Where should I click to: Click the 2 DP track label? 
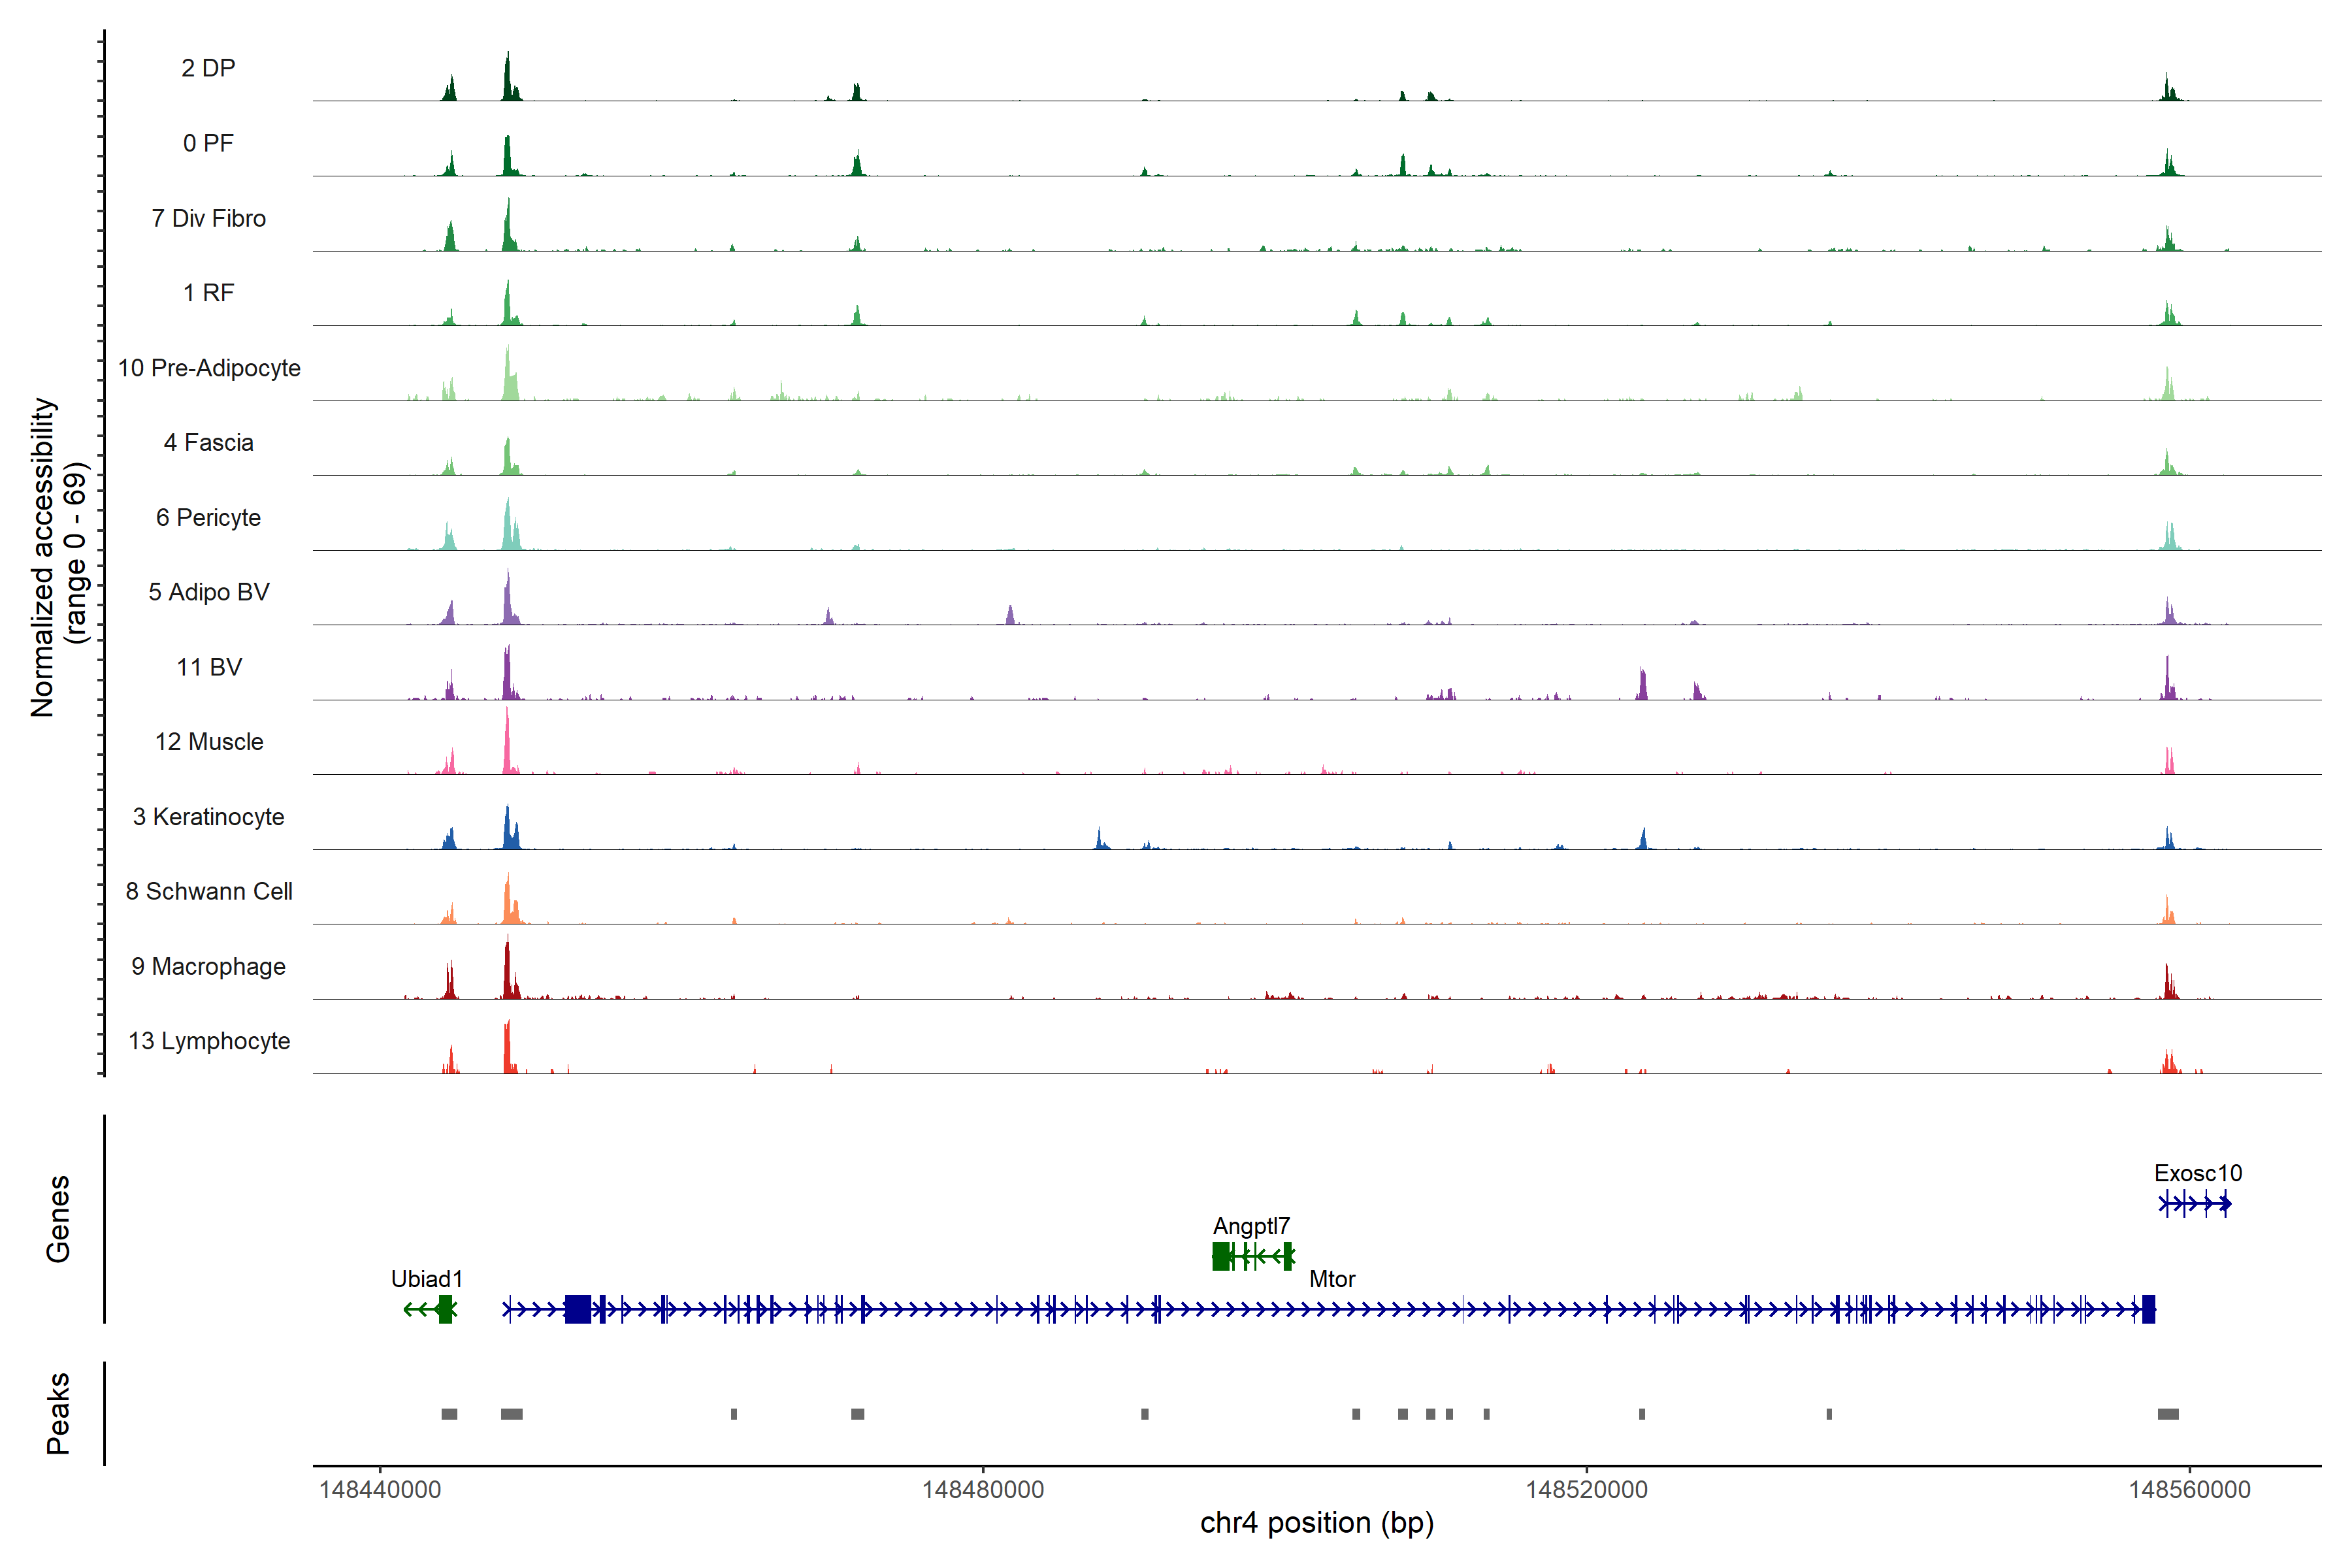(208, 68)
